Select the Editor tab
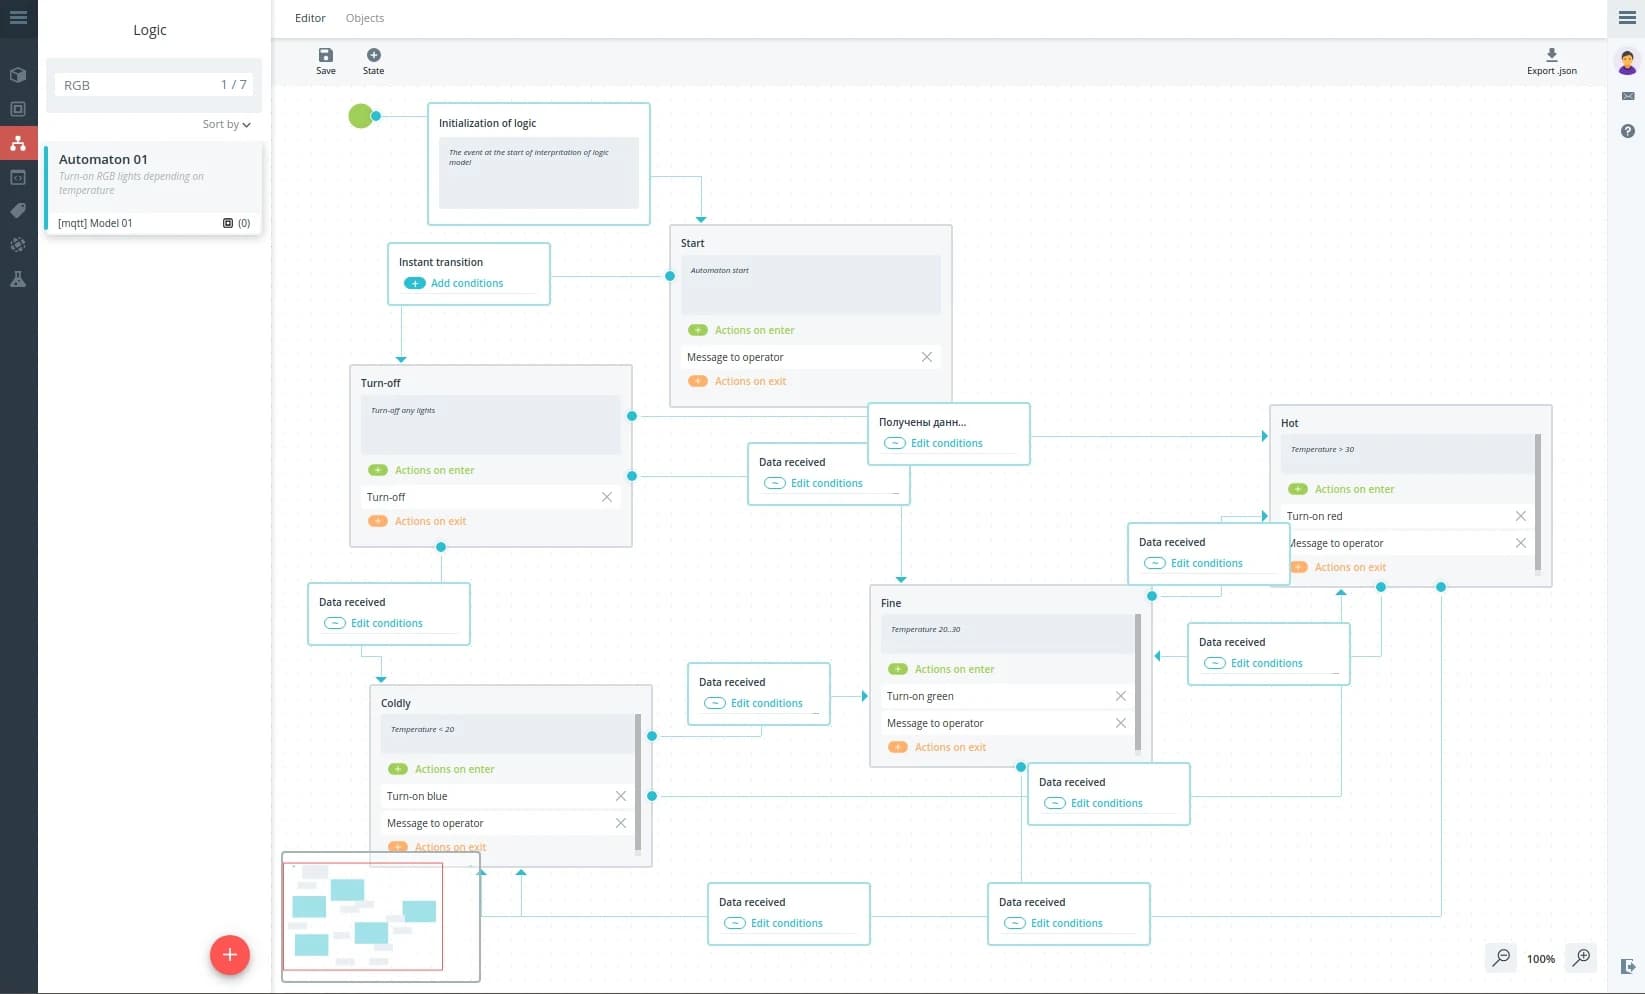 pos(310,18)
